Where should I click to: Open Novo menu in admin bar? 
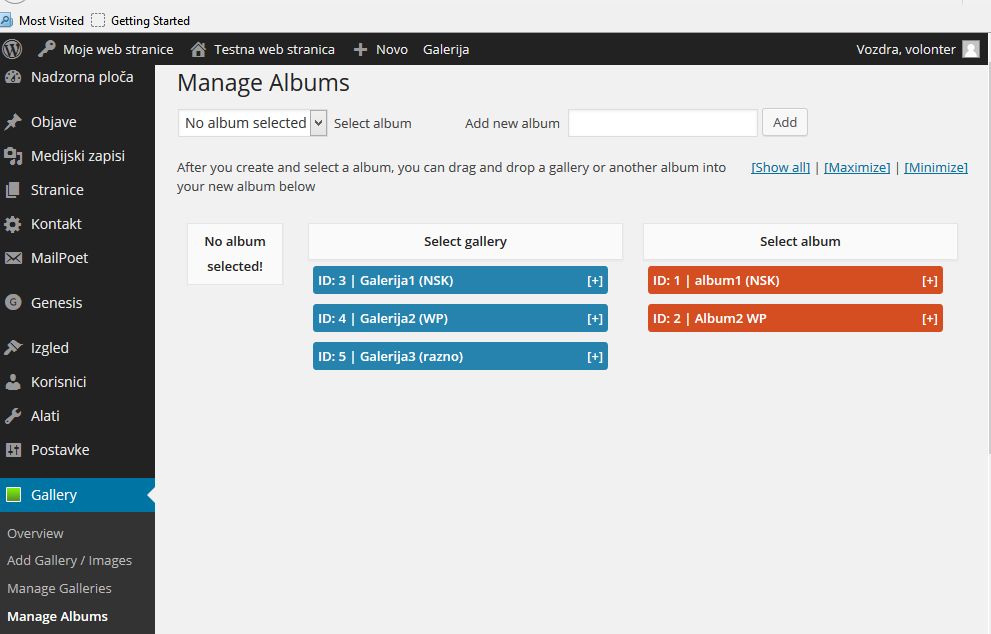(380, 49)
